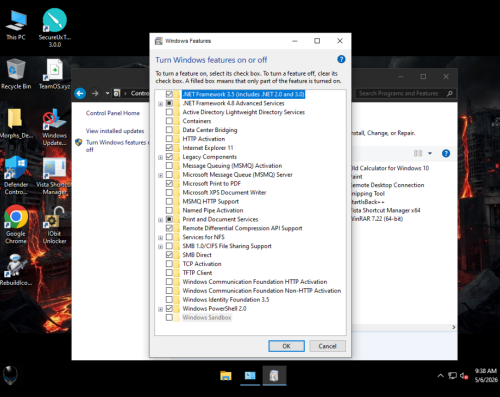Click Turn Windows features on or off link

point(117,146)
